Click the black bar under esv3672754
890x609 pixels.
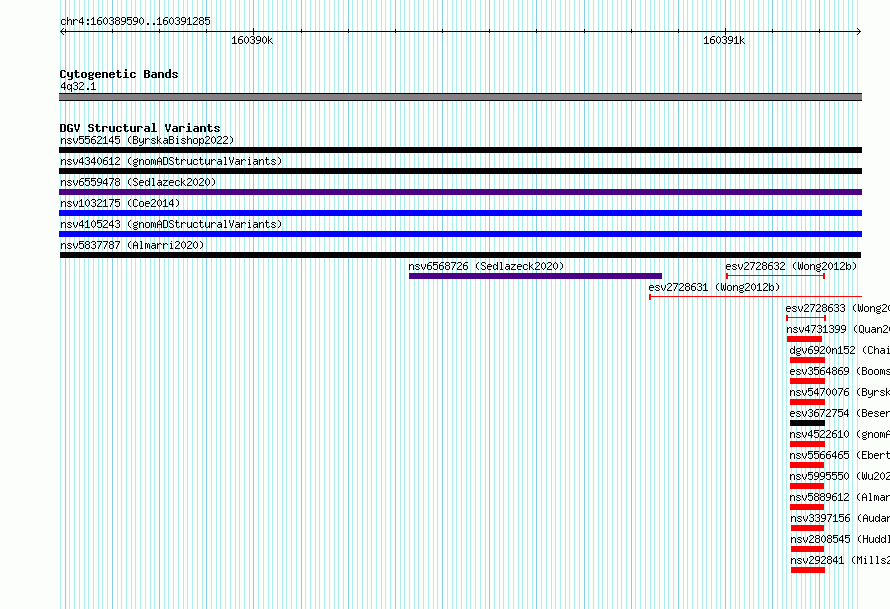[807, 423]
